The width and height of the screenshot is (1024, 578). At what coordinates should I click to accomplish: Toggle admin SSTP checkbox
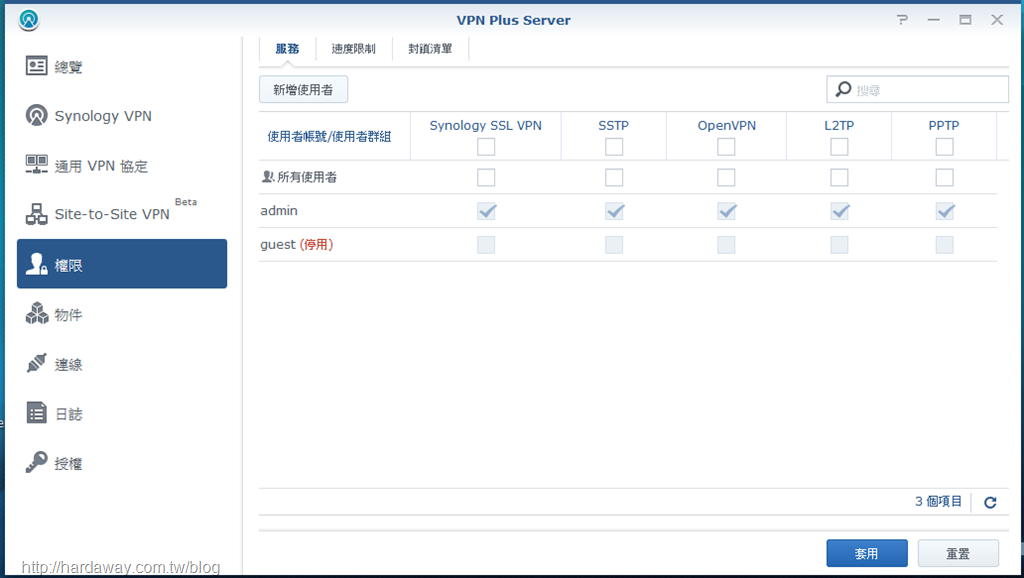[x=614, y=211]
